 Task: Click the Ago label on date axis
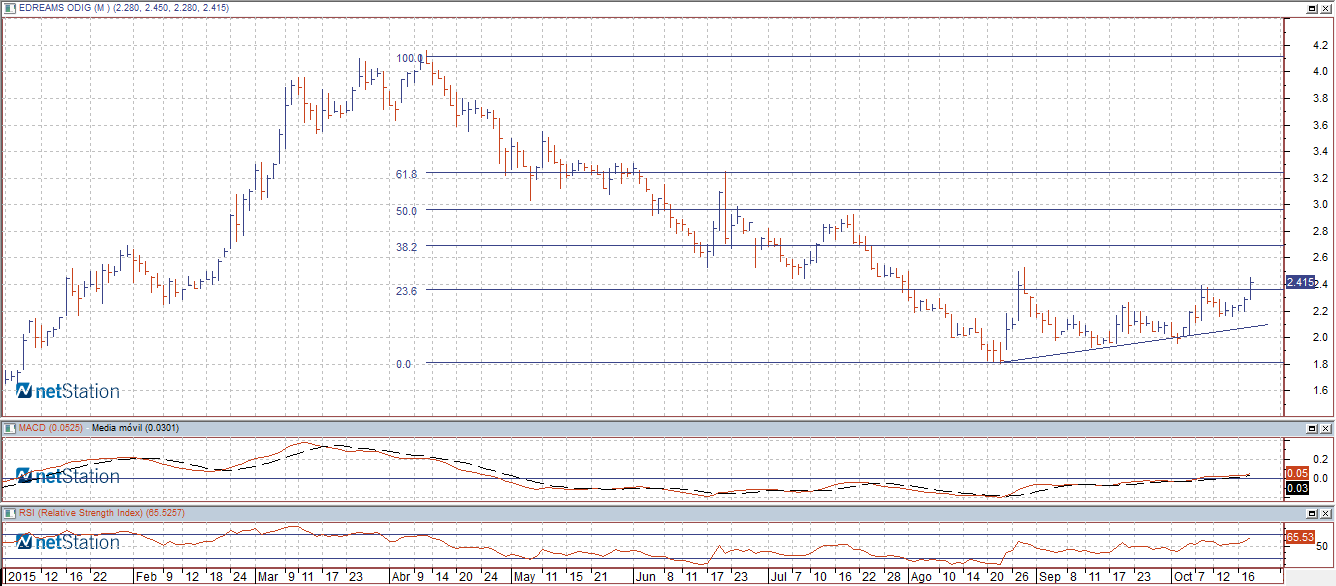920,577
